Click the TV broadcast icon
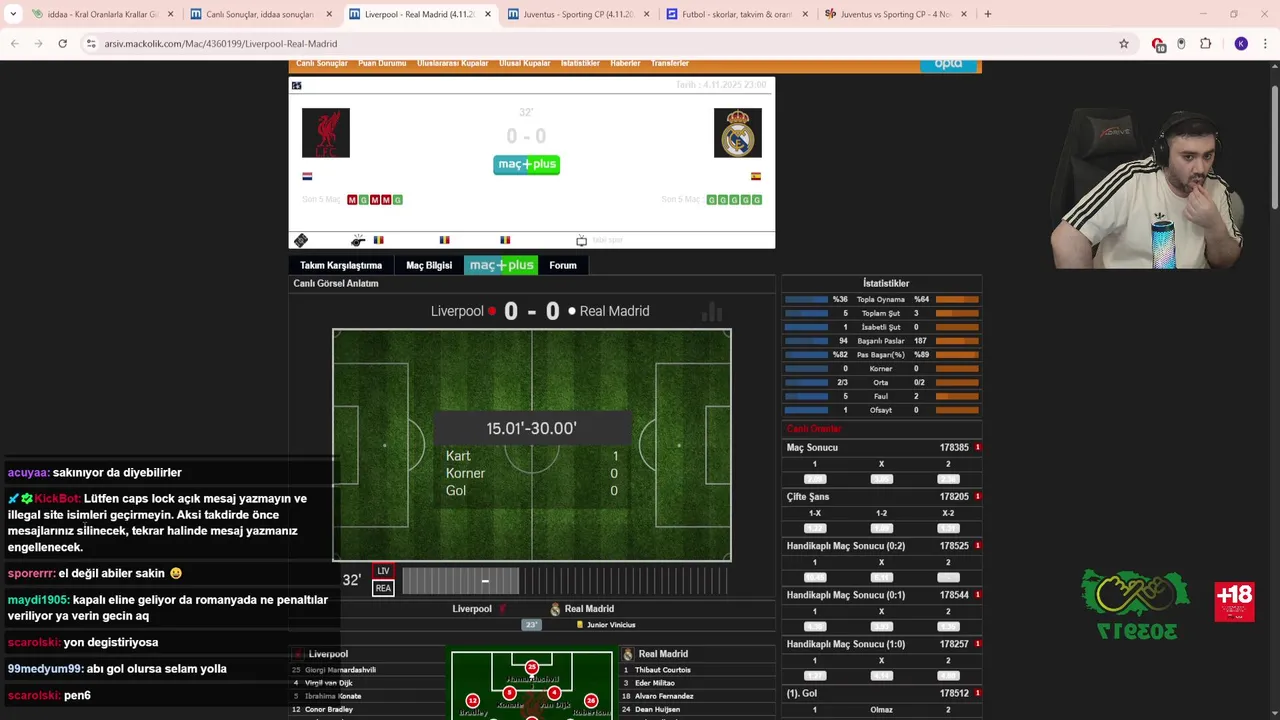 click(x=581, y=241)
